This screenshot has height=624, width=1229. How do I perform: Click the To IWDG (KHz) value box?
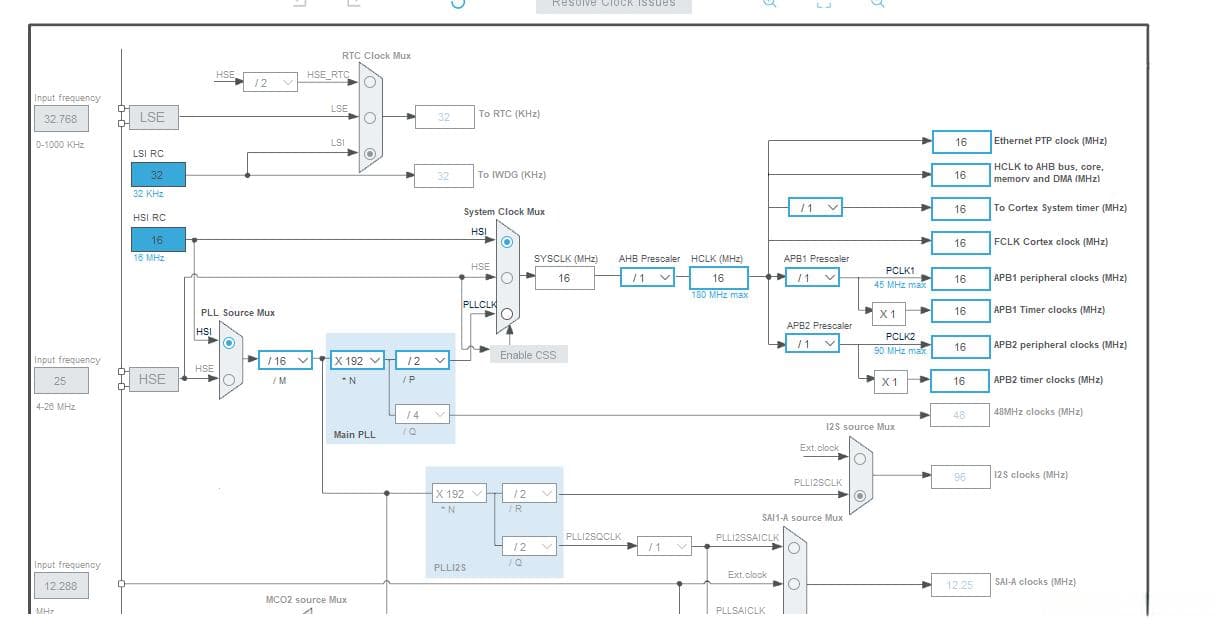tap(444, 176)
